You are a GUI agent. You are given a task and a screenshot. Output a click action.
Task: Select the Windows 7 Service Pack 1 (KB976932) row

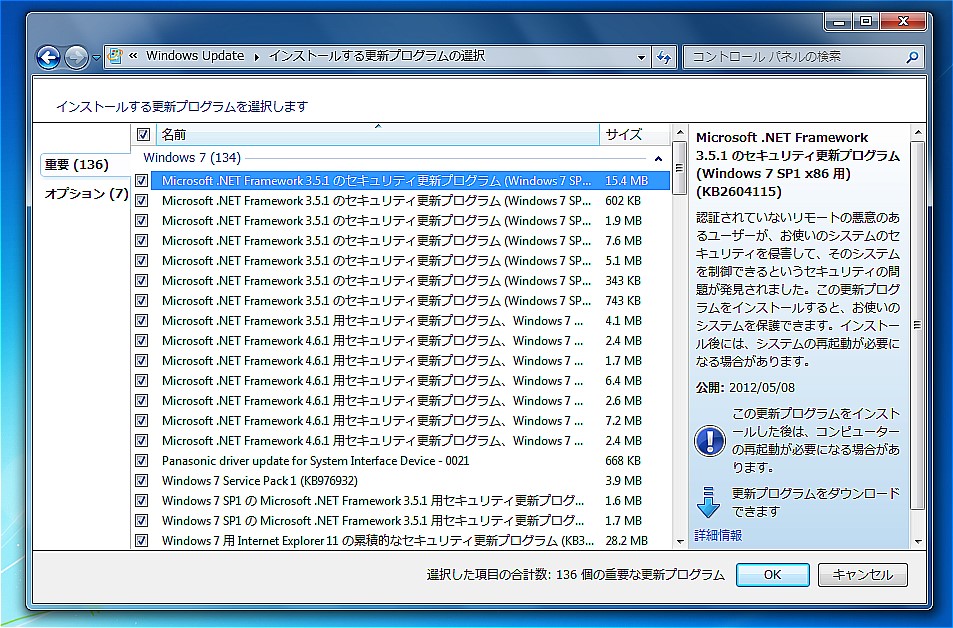point(402,481)
